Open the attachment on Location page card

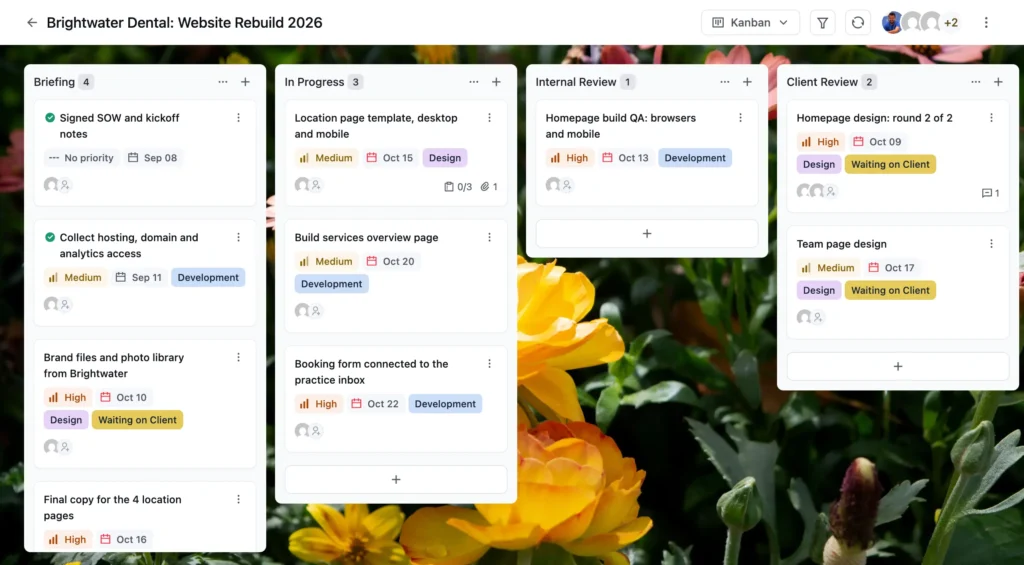489,187
